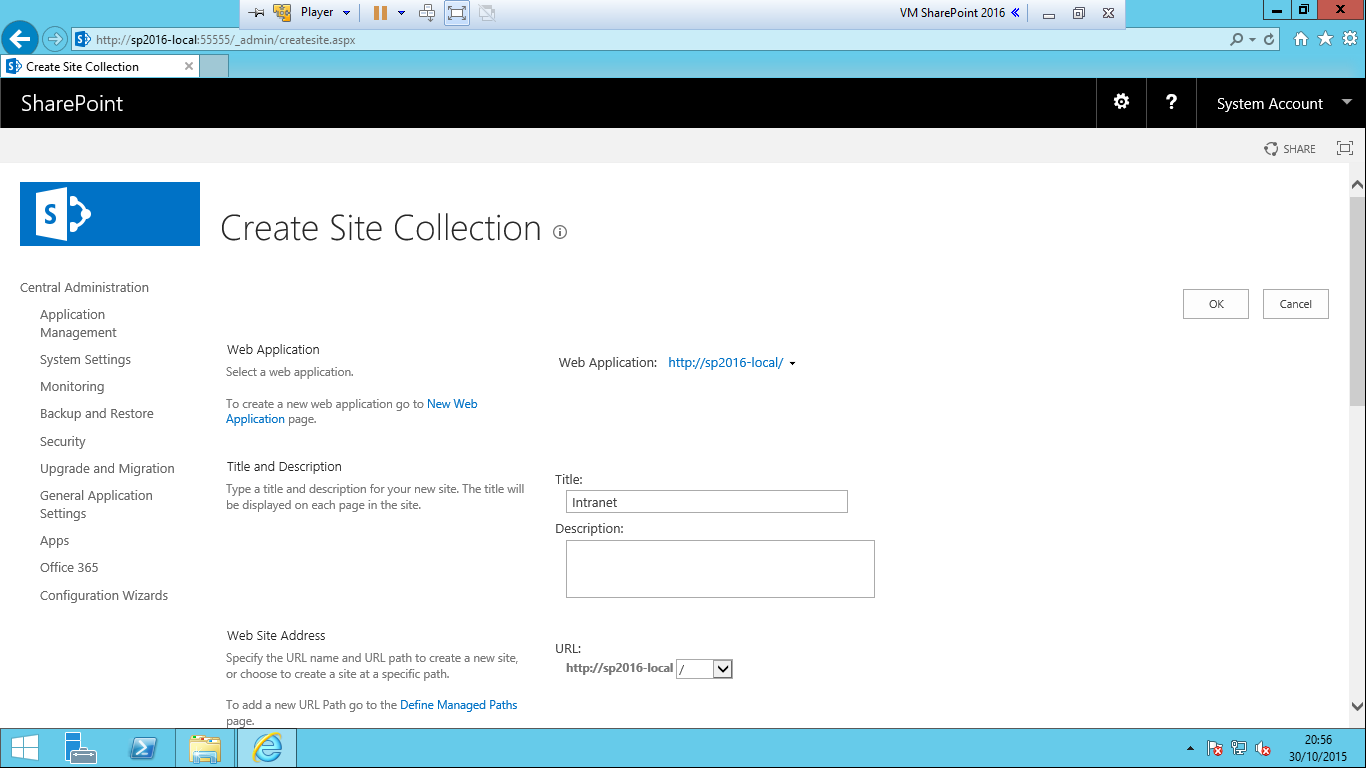Open Apps in the sidebar
This screenshot has width=1366, height=768.
[x=55, y=540]
